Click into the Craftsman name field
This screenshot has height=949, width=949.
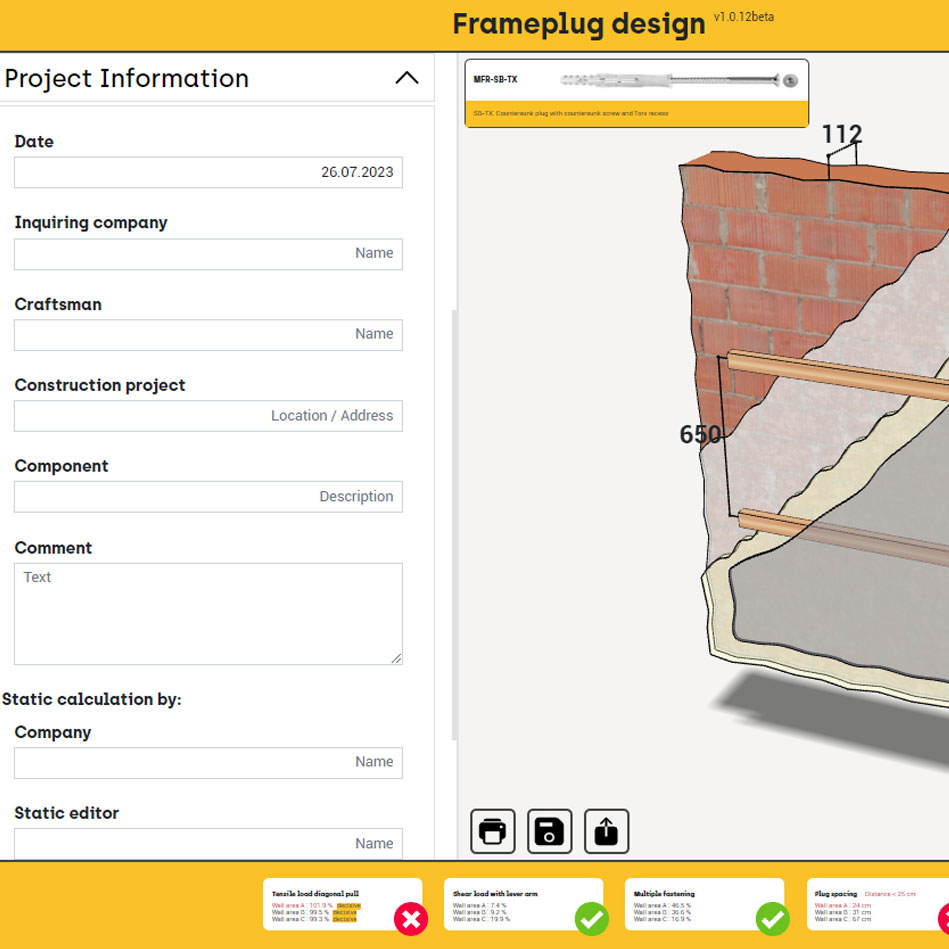click(207, 334)
